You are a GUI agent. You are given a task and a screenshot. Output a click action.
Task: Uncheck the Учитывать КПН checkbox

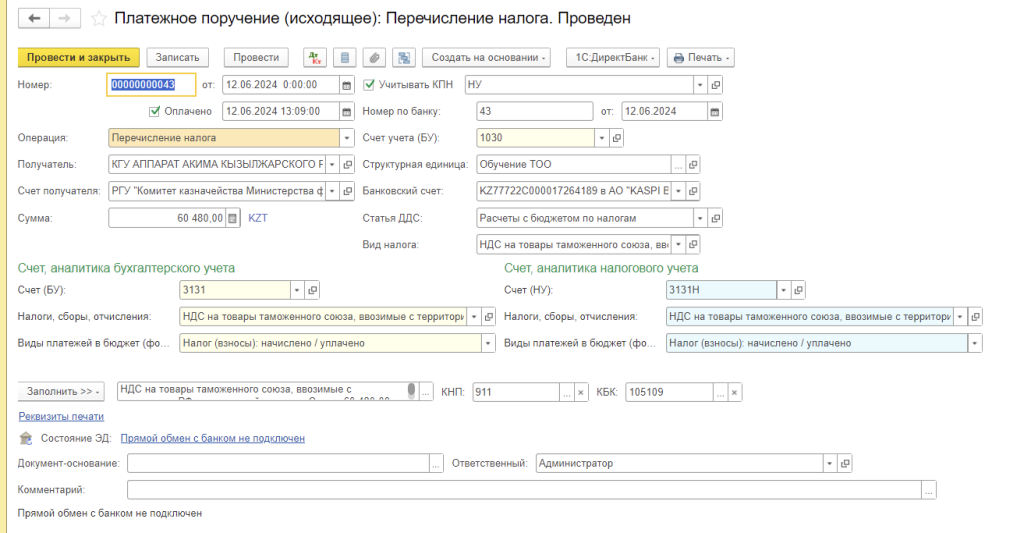(369, 85)
